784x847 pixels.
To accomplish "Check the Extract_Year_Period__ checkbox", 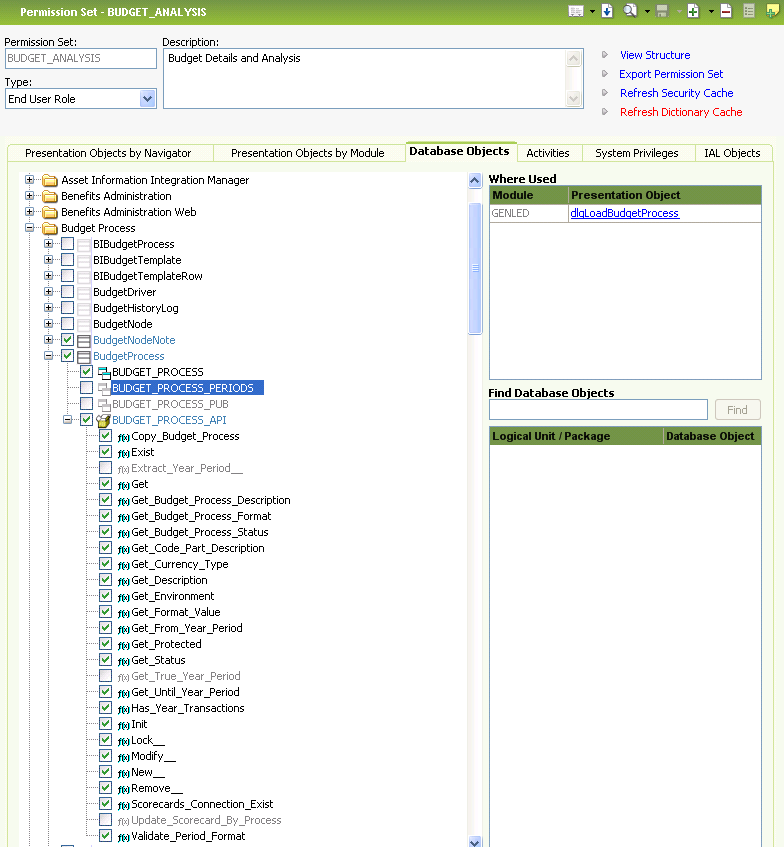I will 105,468.
